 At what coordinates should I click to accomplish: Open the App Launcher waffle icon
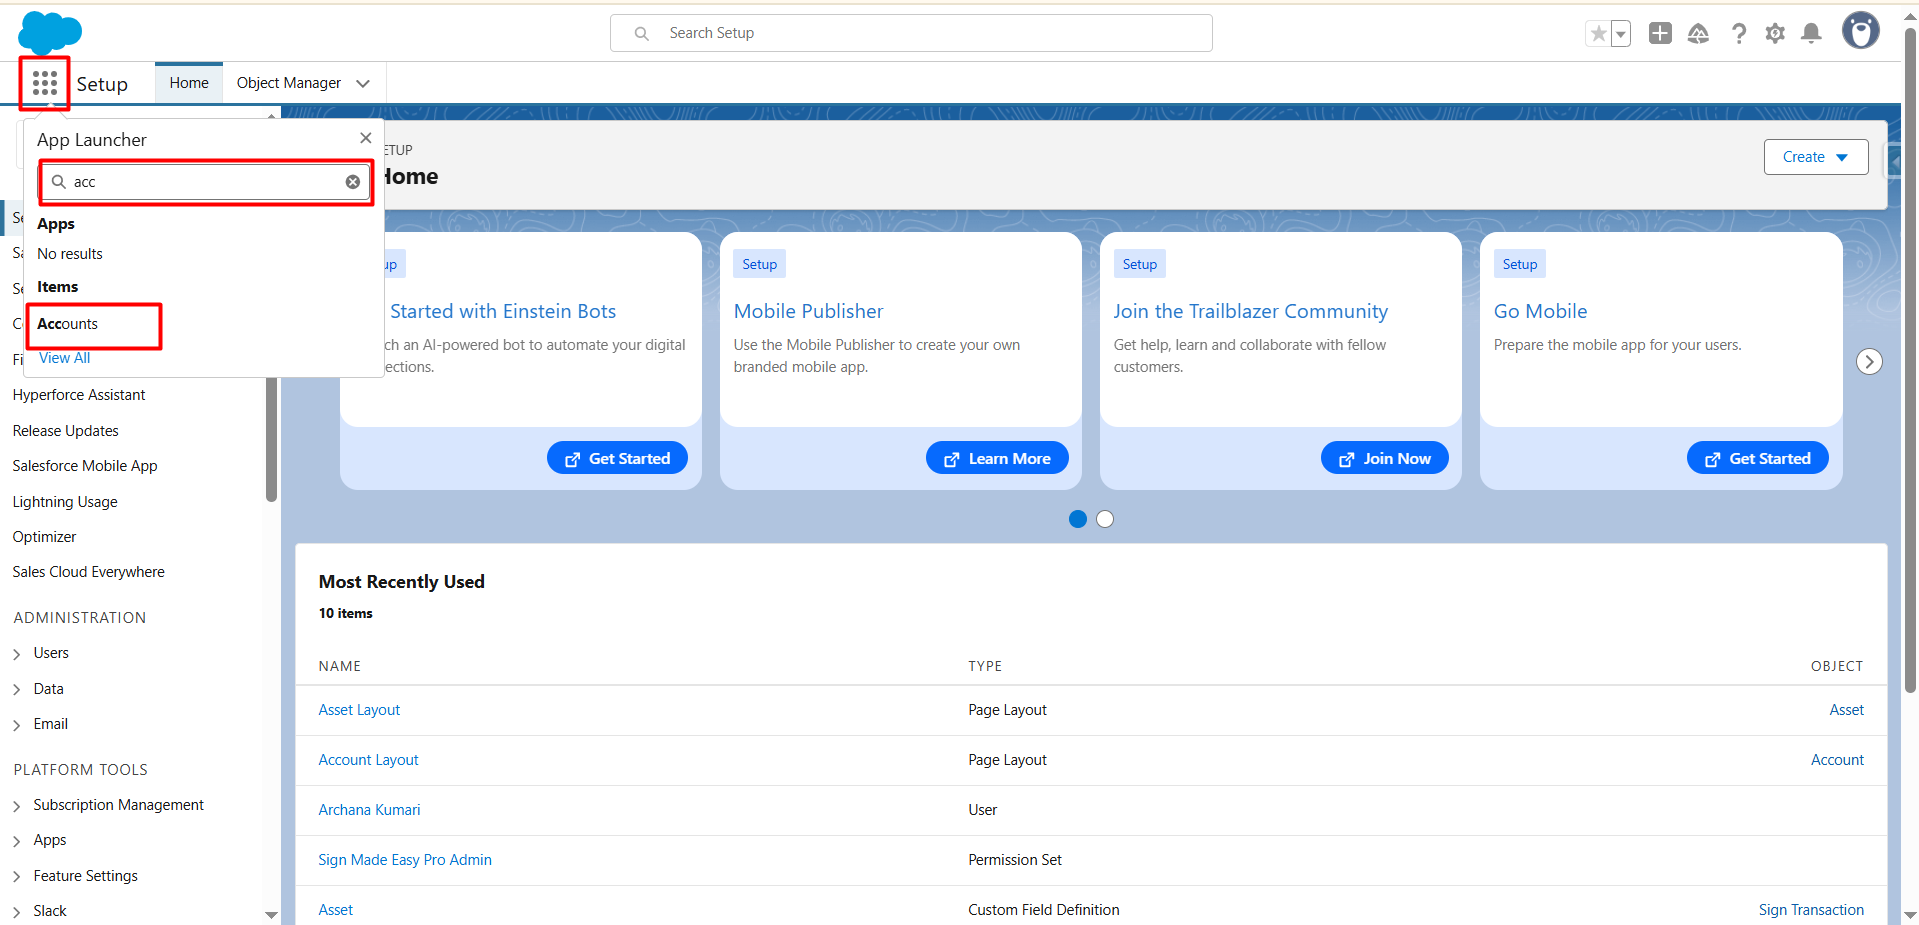coord(44,83)
